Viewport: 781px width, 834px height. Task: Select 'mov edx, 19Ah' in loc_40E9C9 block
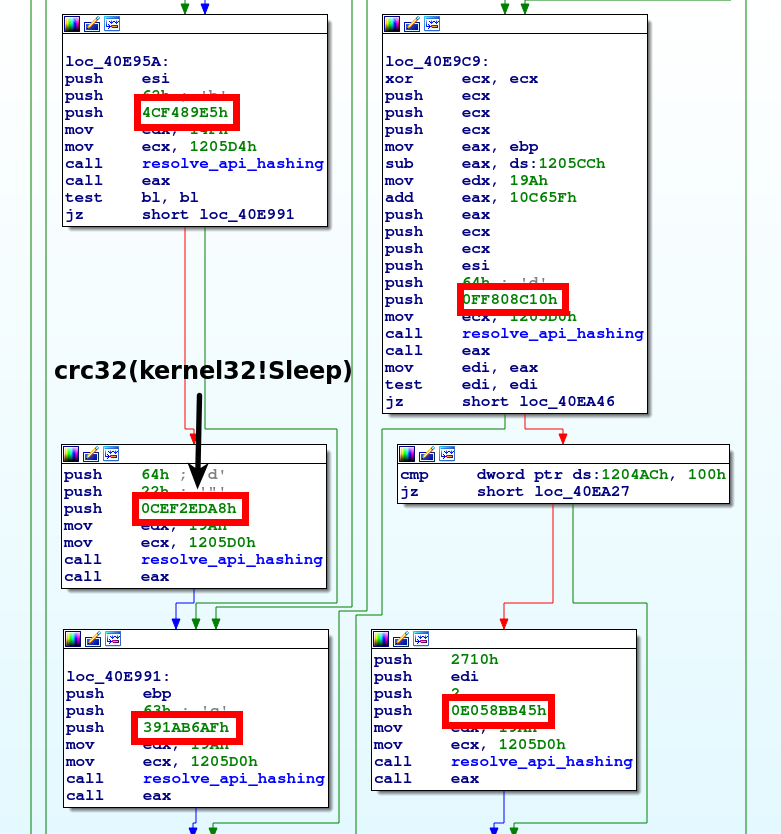467,181
